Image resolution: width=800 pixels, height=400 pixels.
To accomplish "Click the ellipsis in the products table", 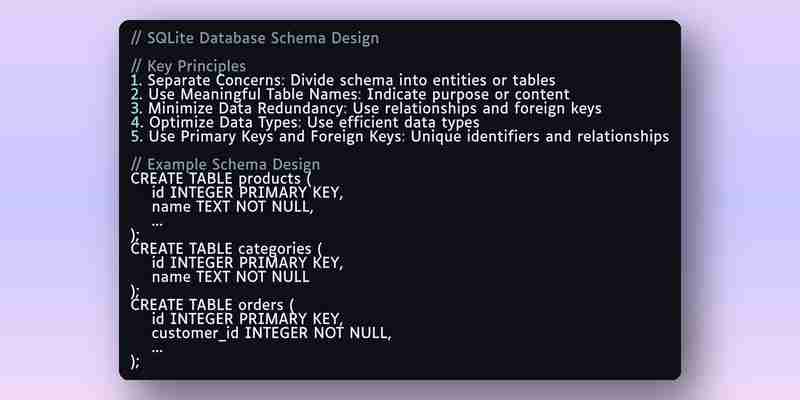I will (157, 223).
